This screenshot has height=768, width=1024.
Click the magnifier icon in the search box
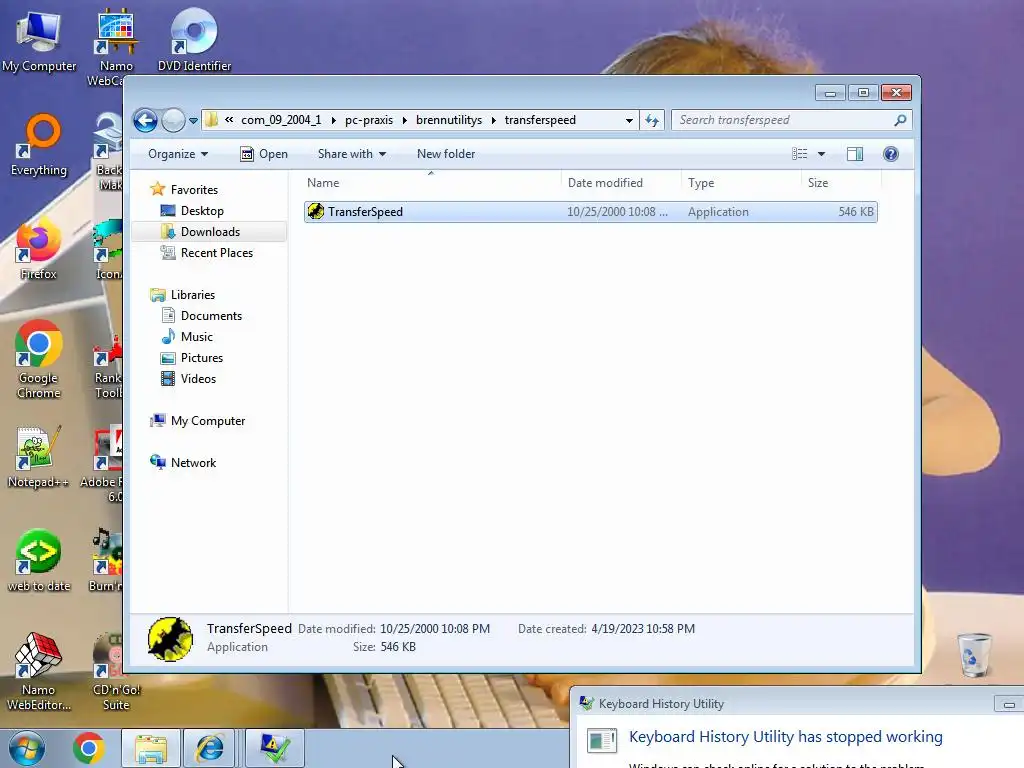900,120
